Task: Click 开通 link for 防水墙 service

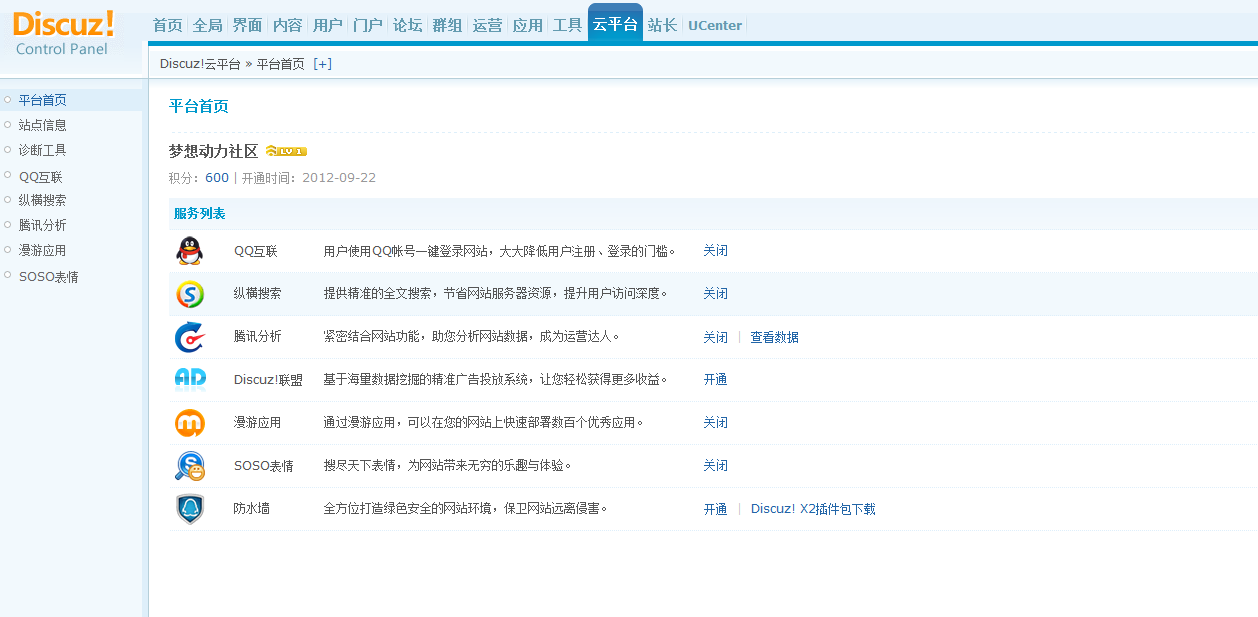Action: [715, 509]
